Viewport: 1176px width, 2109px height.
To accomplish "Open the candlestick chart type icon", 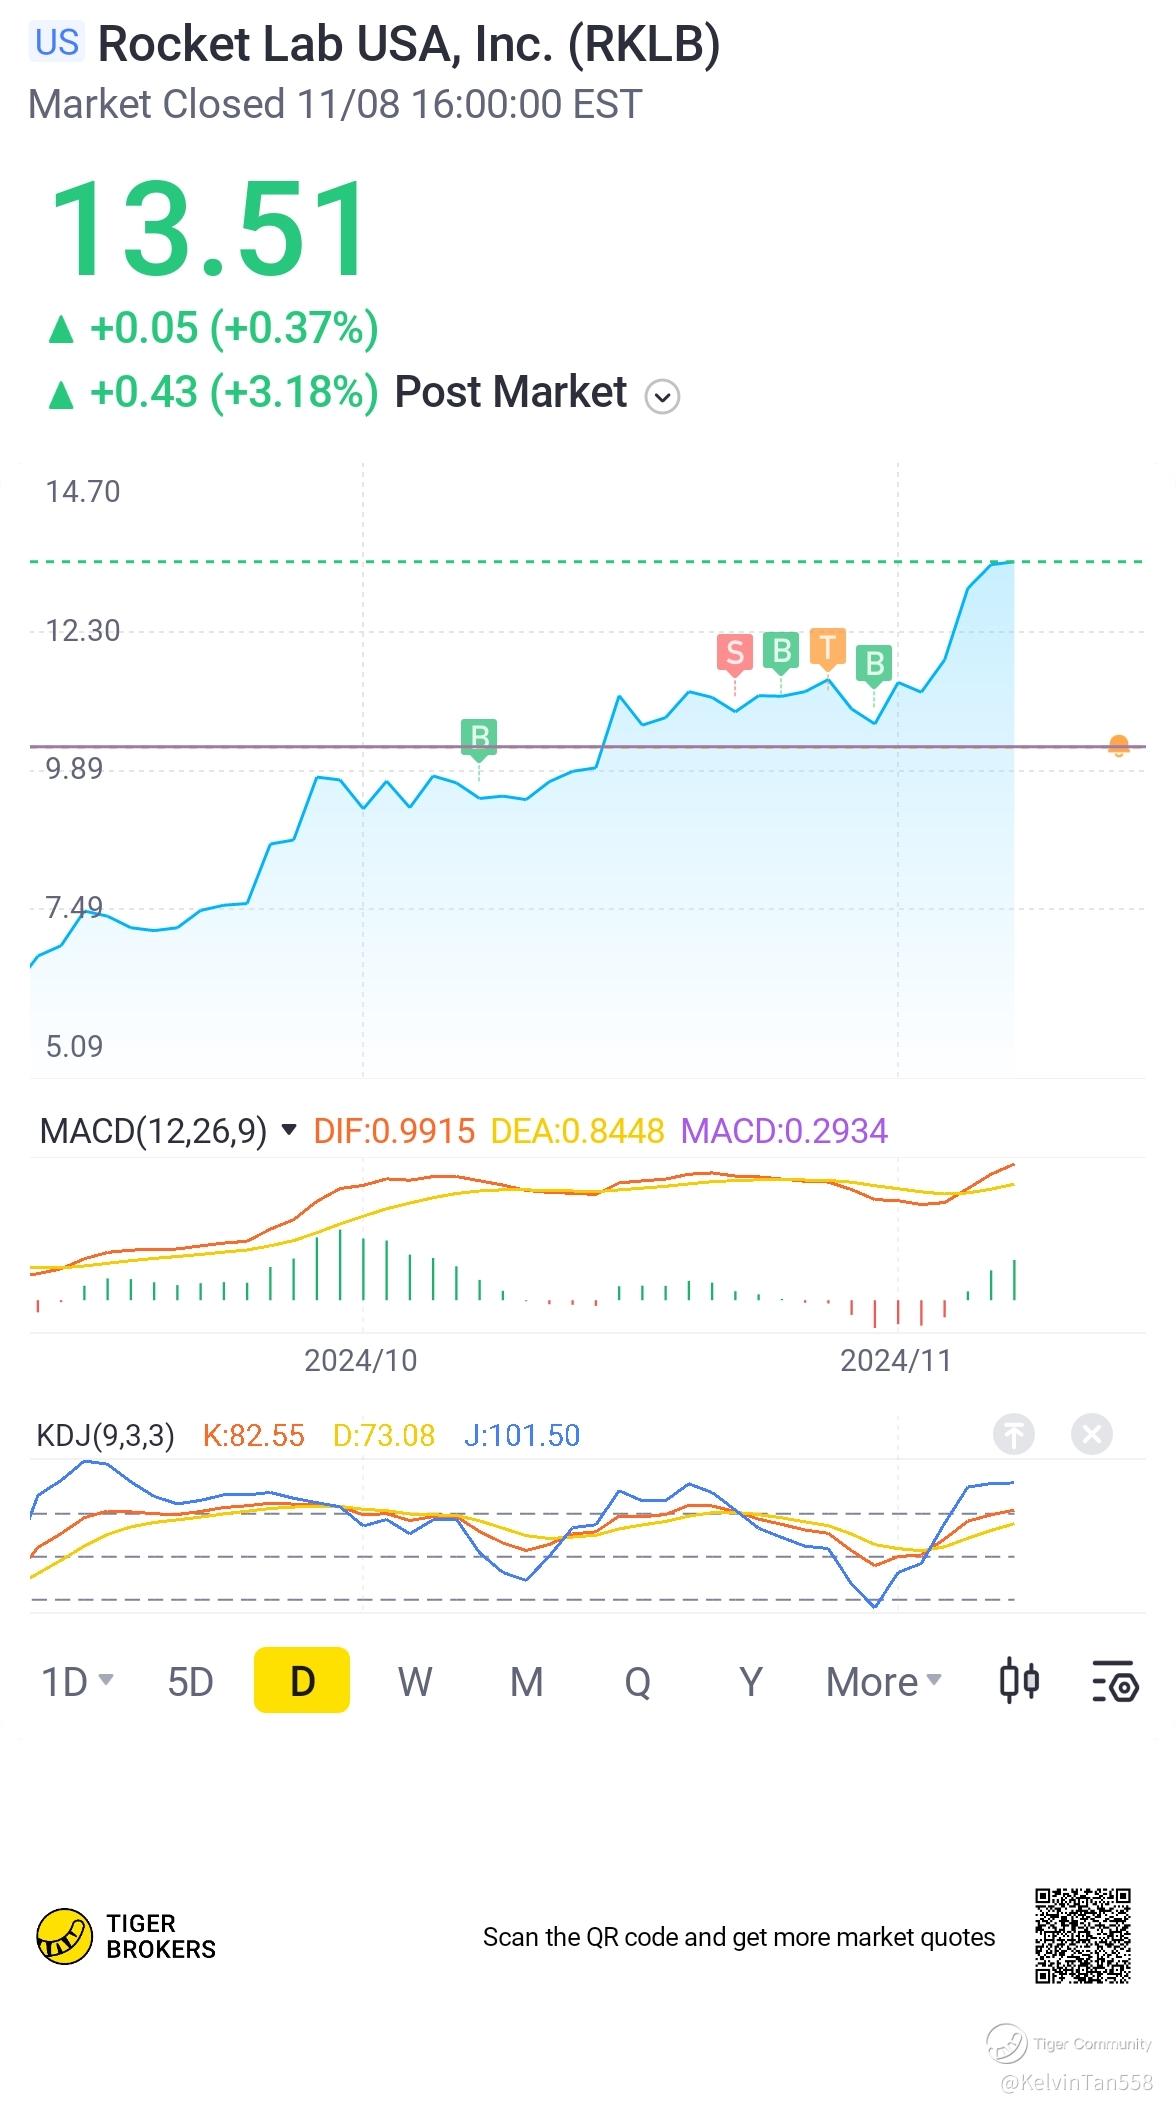I will 1019,1681.
